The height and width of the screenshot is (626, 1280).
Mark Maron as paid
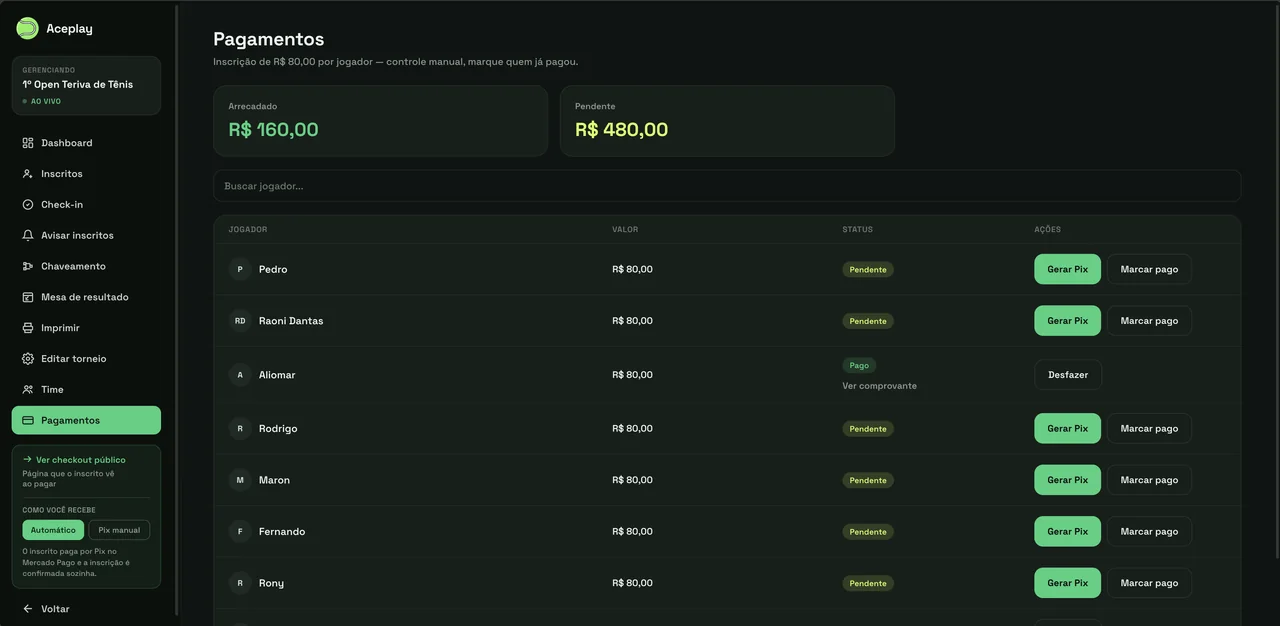point(1149,480)
